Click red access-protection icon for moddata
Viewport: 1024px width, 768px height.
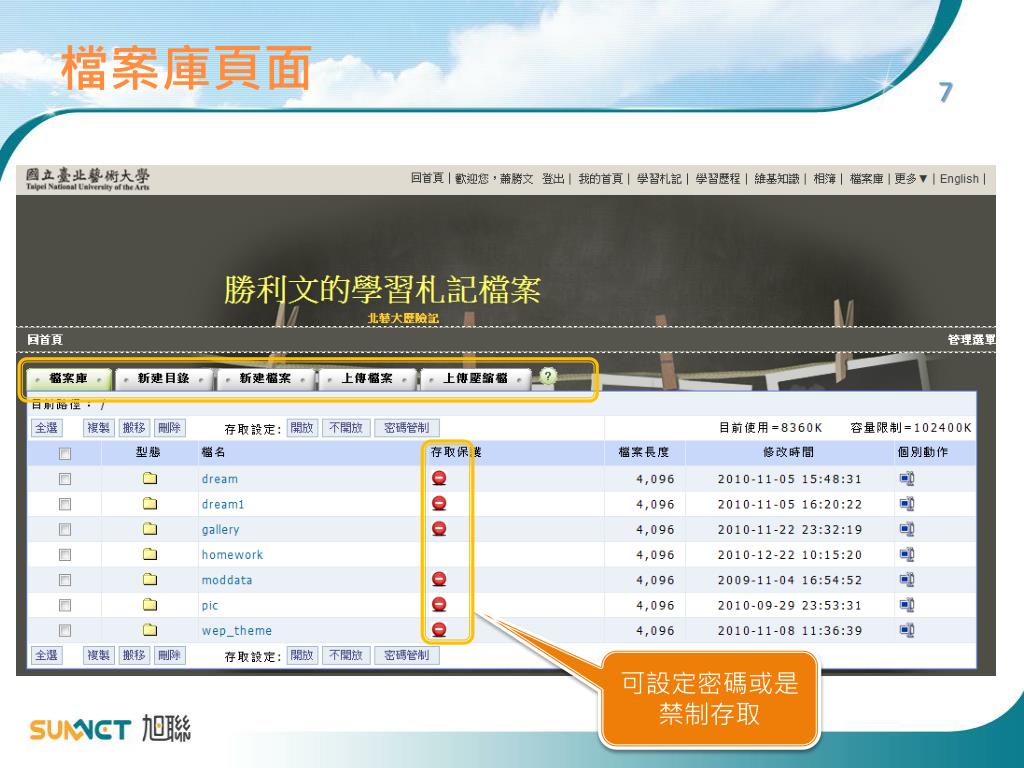pos(440,579)
